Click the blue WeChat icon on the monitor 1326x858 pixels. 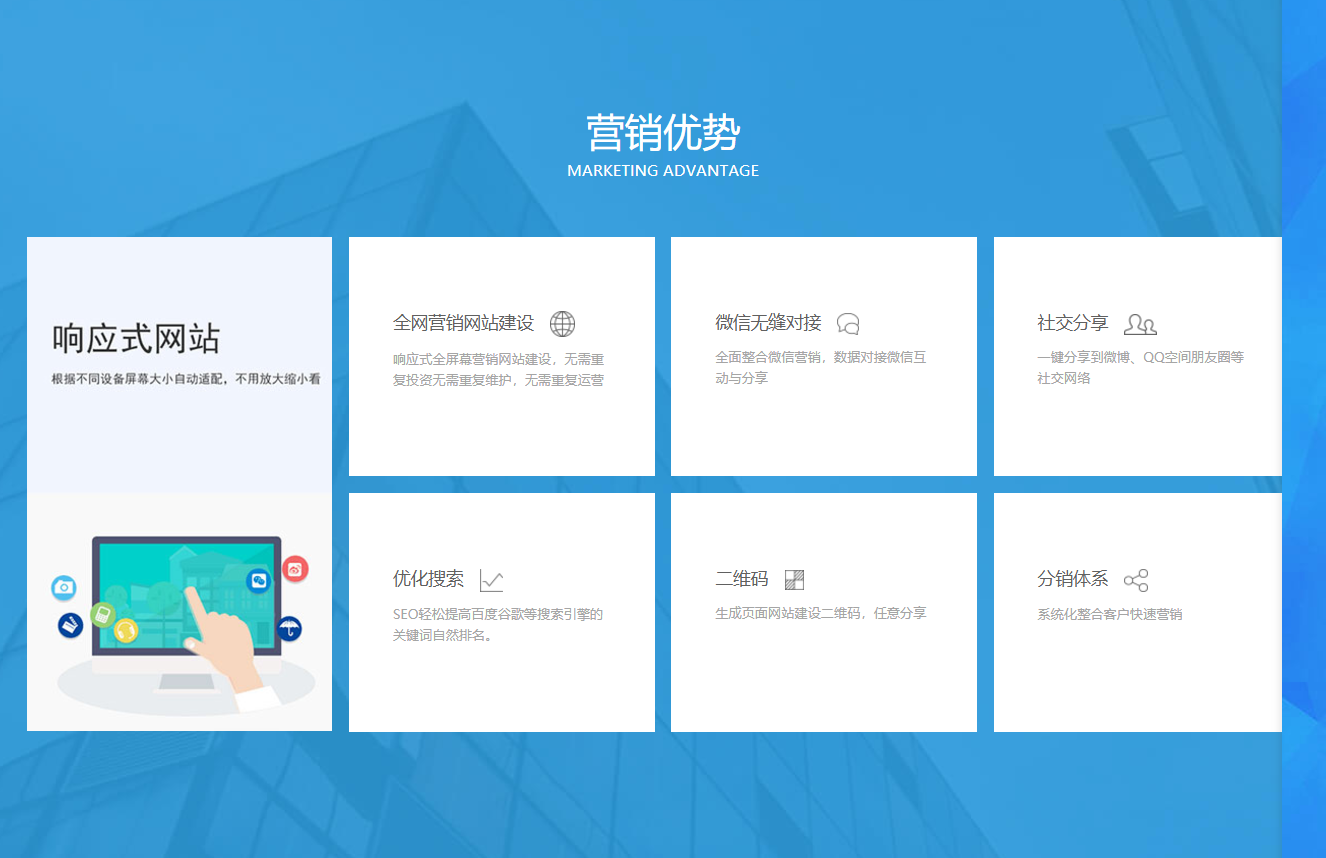(258, 581)
